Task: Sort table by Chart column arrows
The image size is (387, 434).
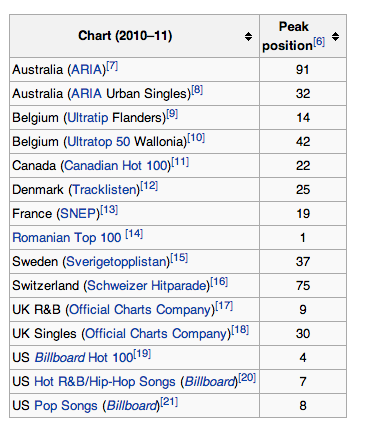Action: click(248, 36)
